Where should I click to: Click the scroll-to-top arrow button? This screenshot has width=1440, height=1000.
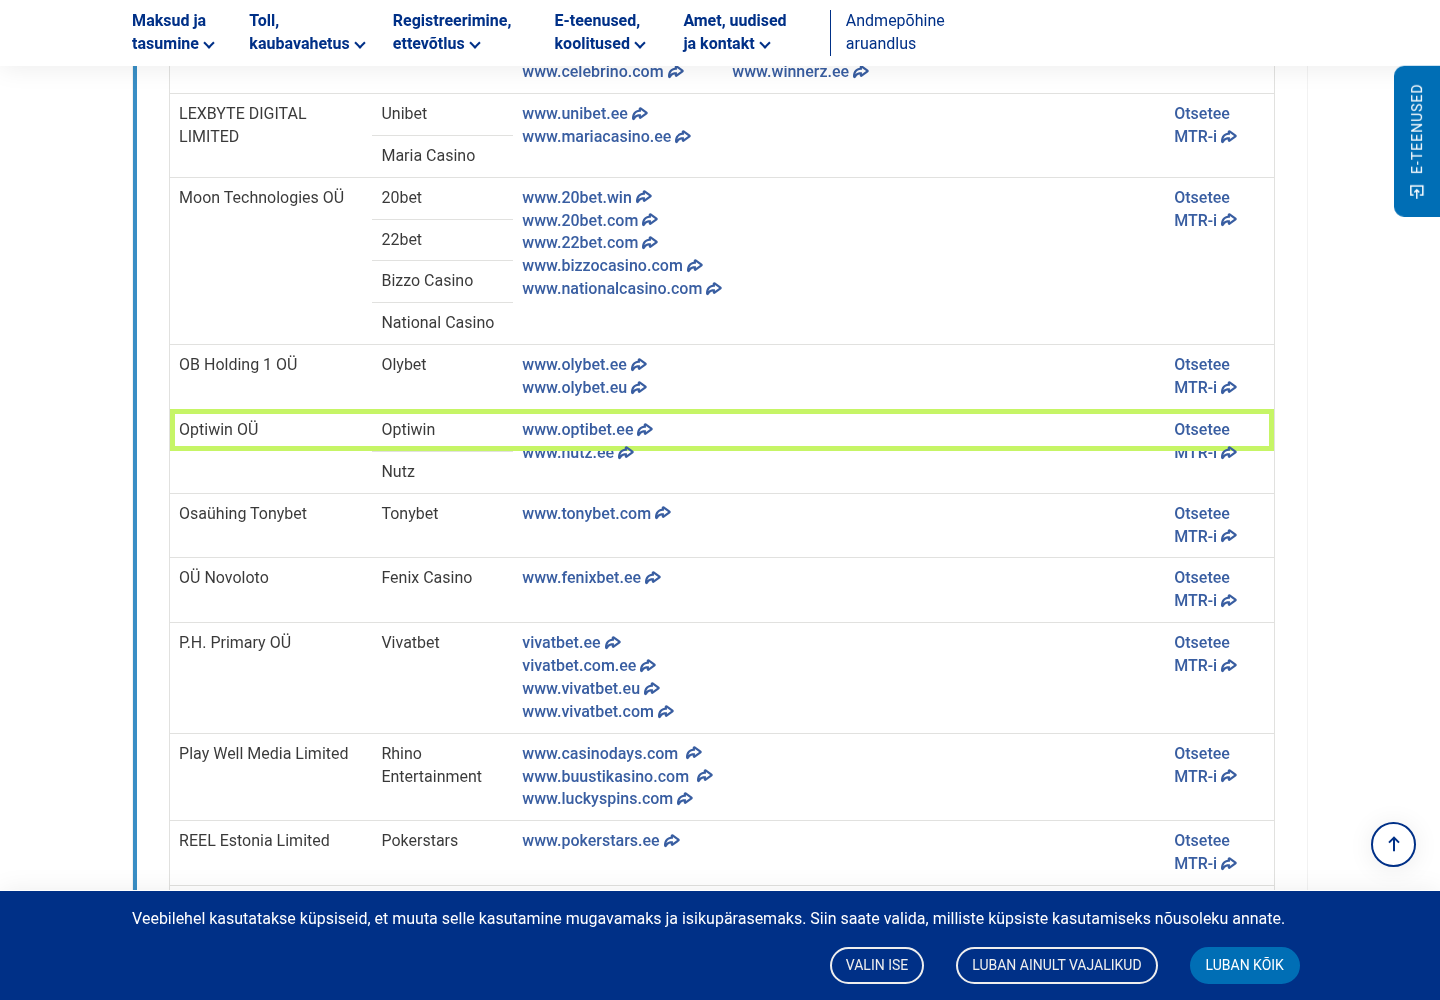(x=1393, y=844)
